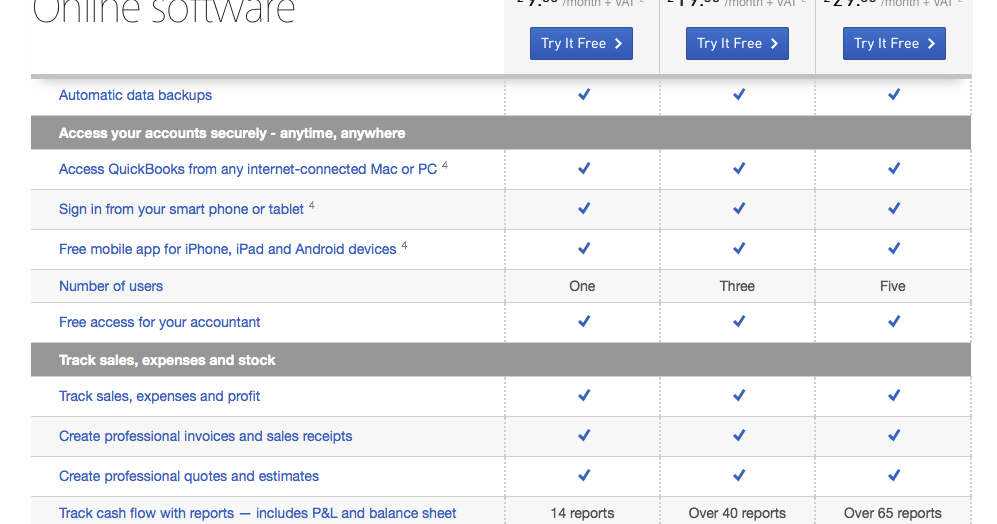The width and height of the screenshot is (997, 524).
Task: Click third-plan checkmark in Automatic data backups row
Action: [x=894, y=94]
